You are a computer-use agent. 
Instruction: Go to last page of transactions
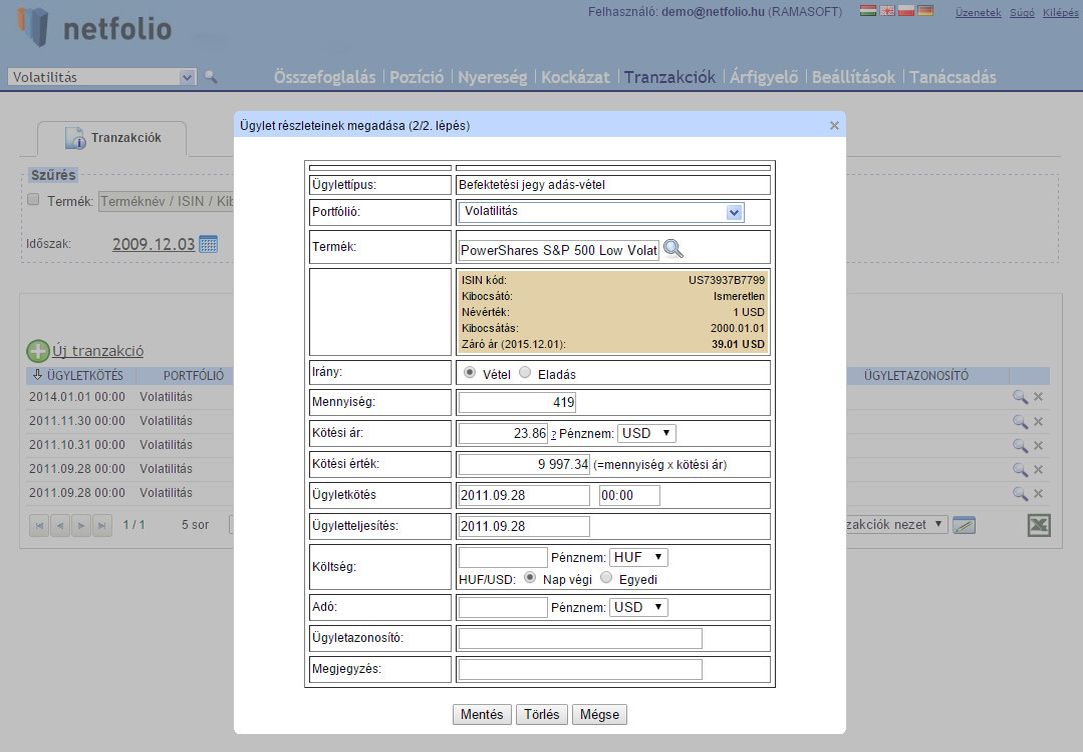click(x=102, y=526)
